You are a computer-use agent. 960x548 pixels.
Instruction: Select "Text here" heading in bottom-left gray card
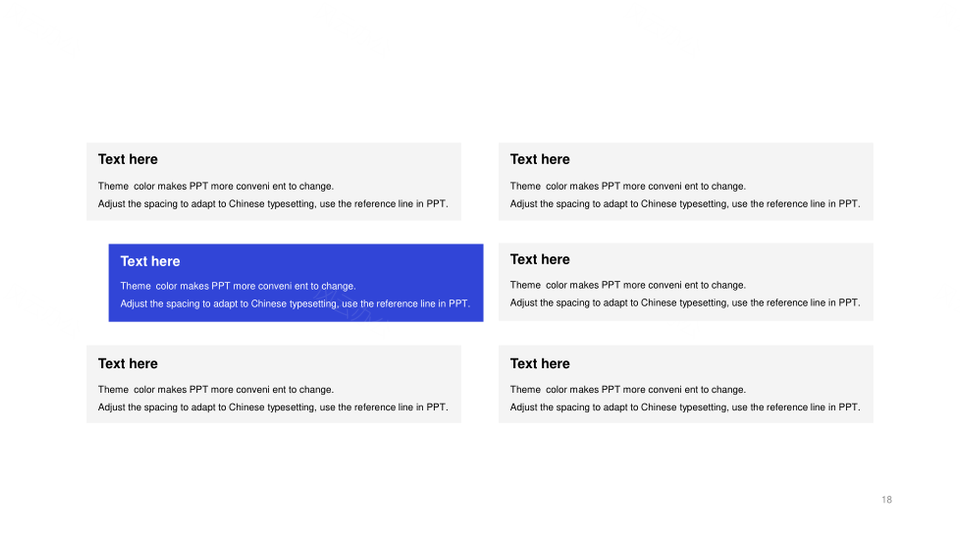click(128, 363)
